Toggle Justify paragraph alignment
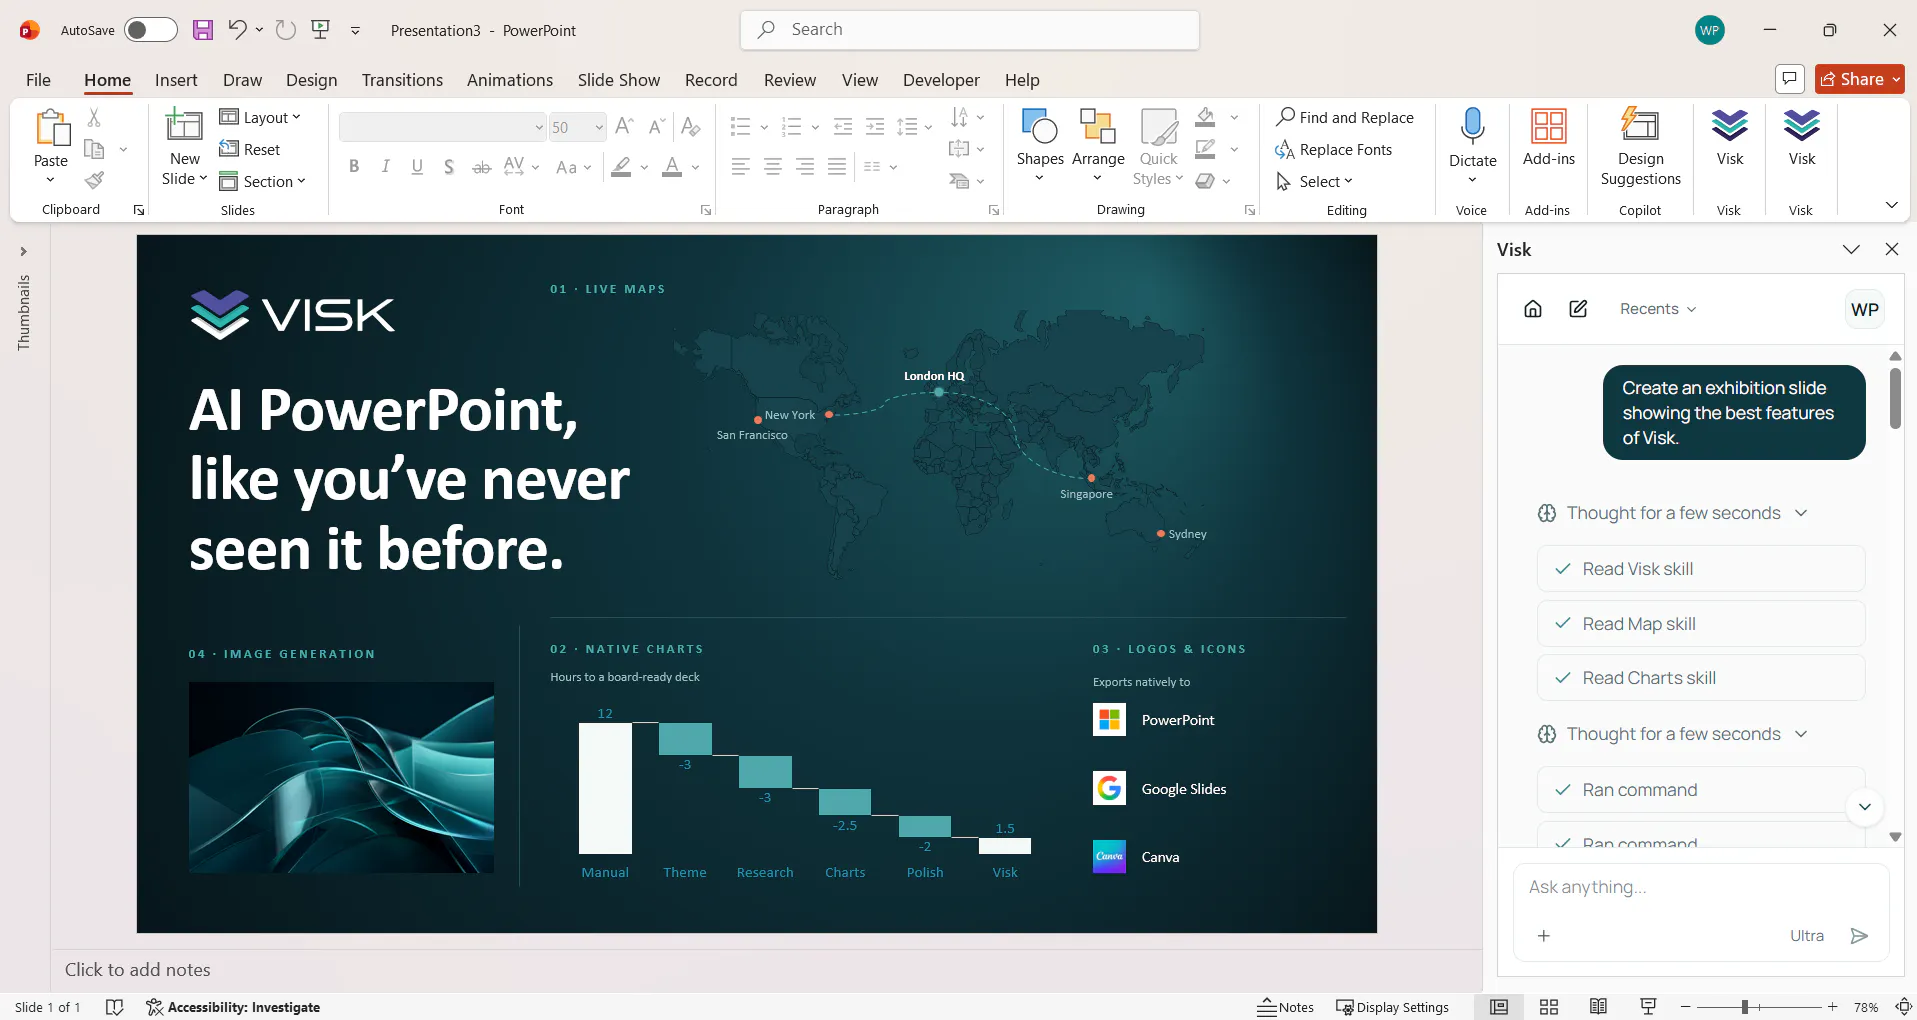Viewport: 1917px width, 1020px height. coord(837,167)
